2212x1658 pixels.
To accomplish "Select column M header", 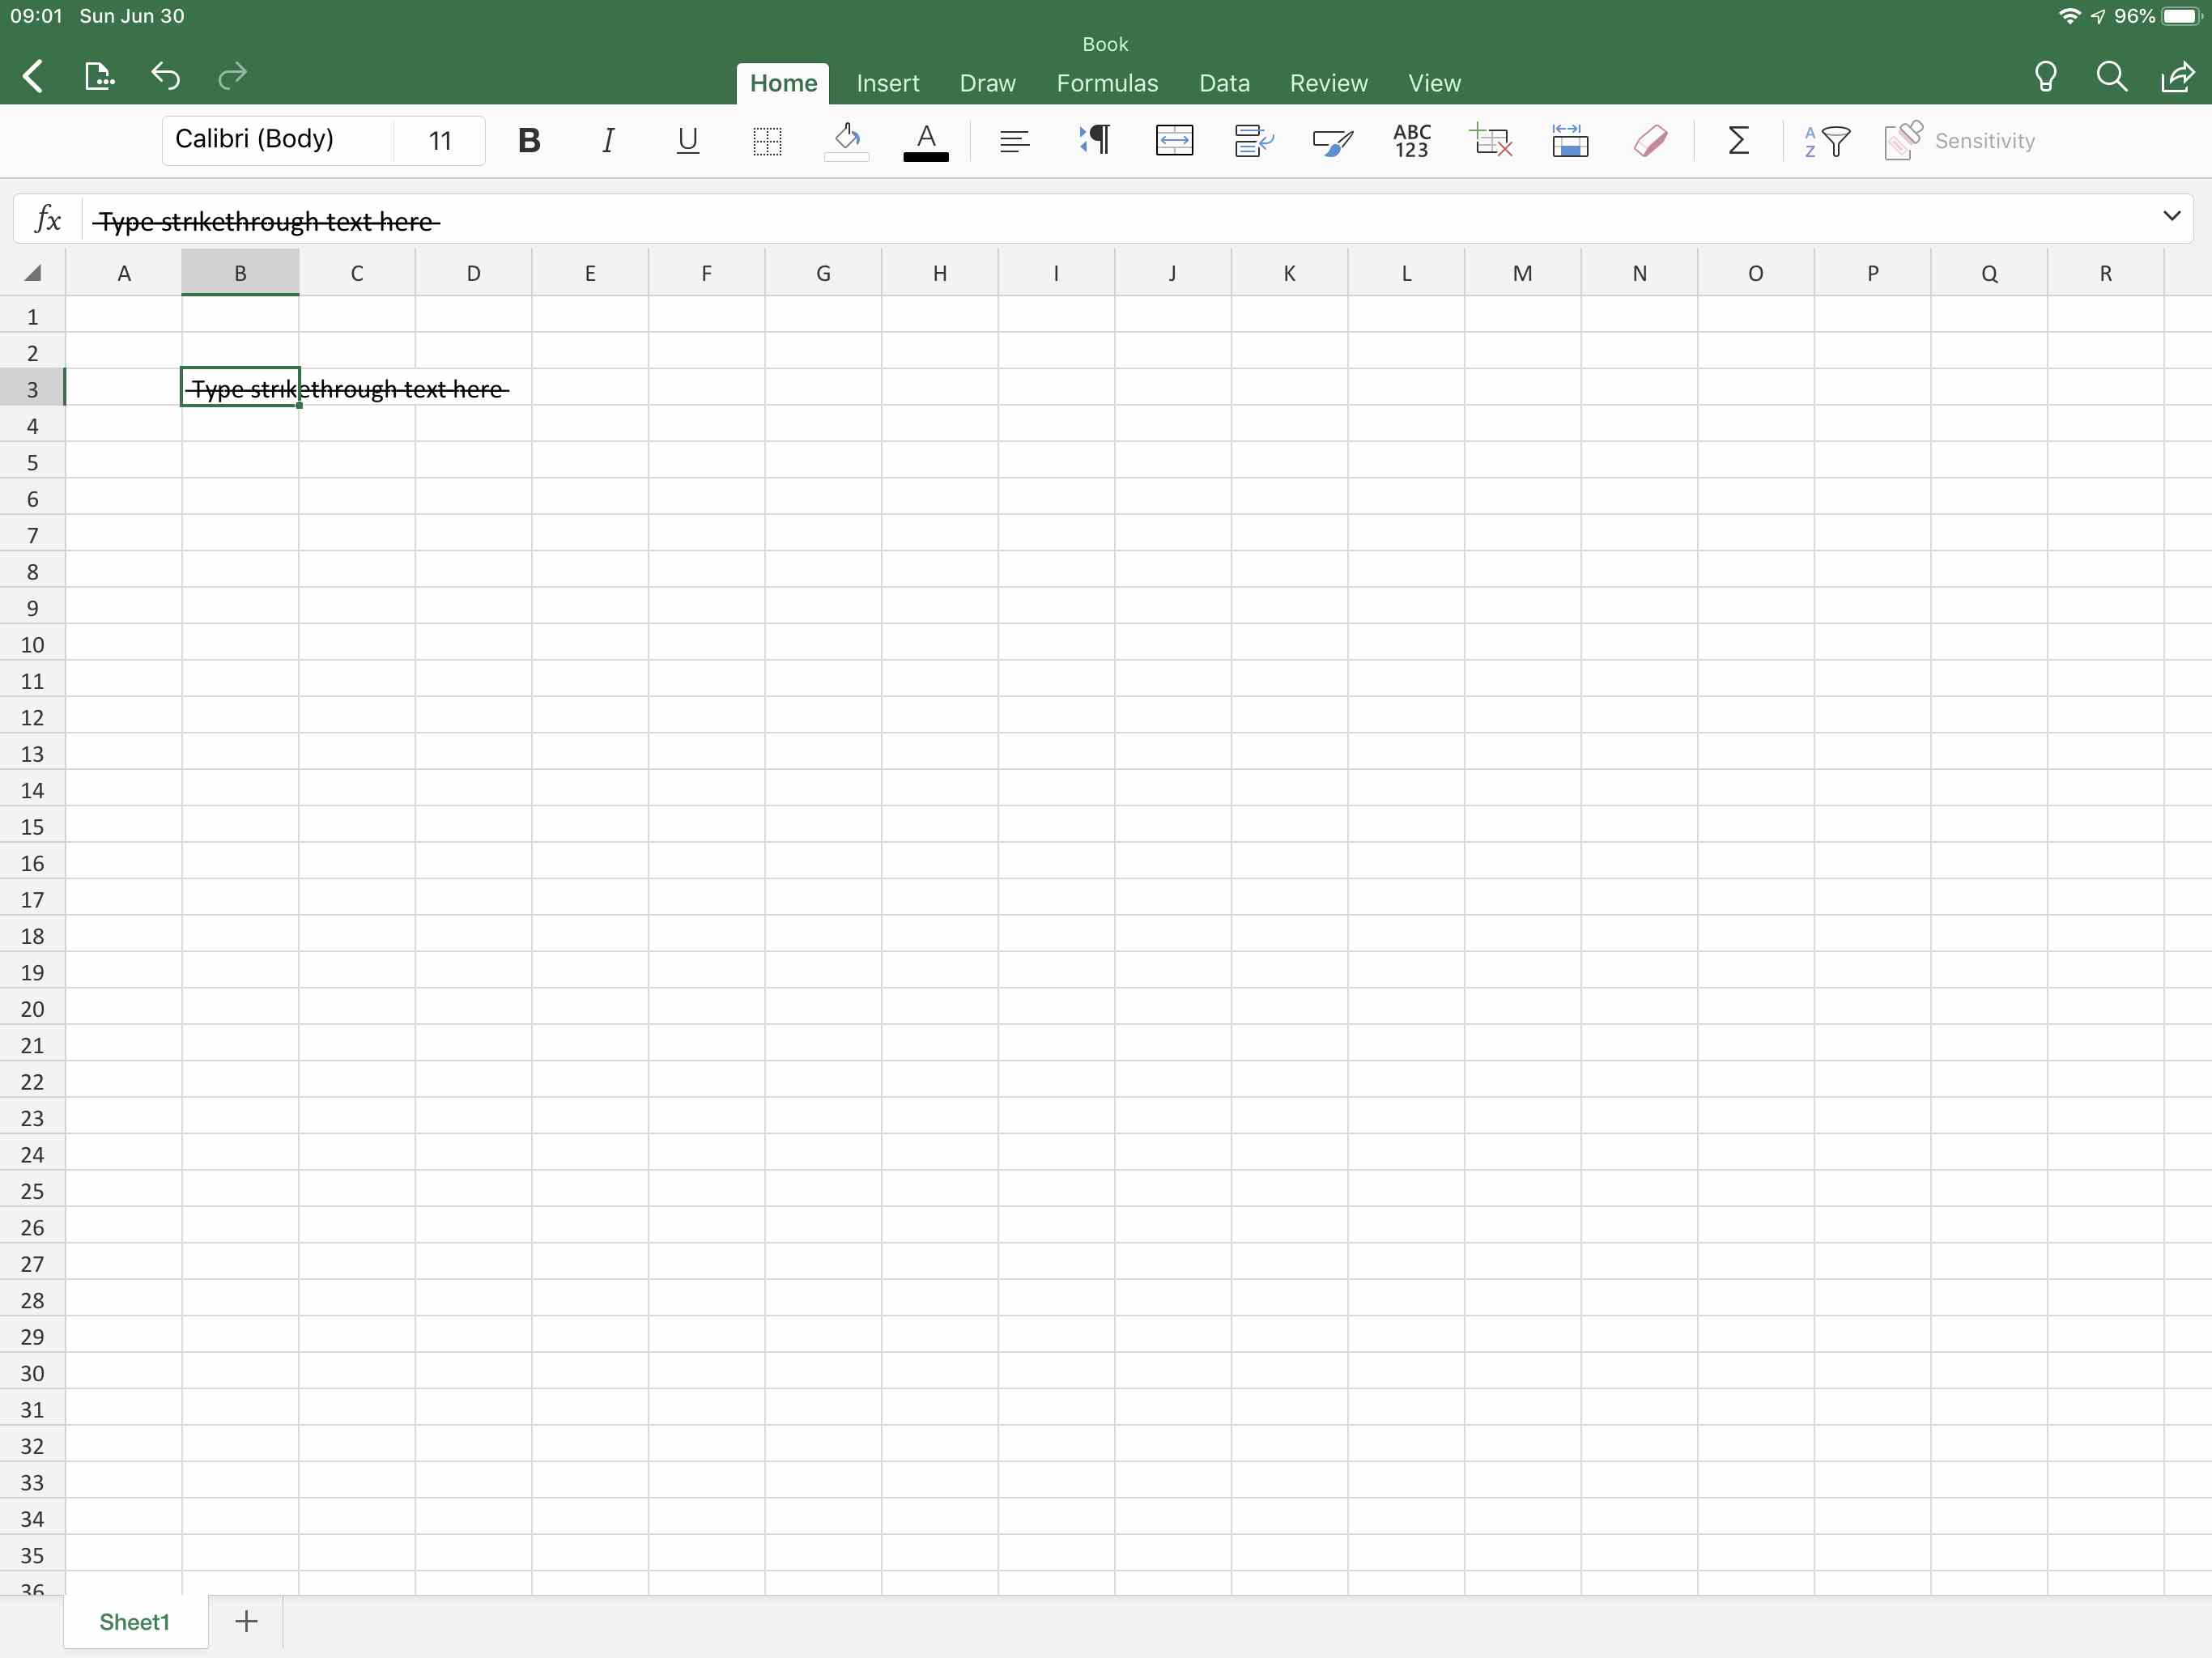I will (1523, 273).
